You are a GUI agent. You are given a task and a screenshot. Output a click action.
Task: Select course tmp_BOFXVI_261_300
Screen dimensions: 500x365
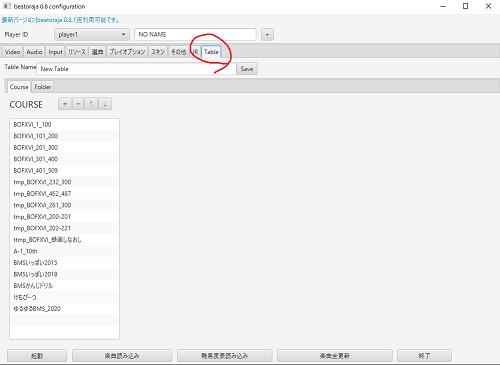coord(64,205)
